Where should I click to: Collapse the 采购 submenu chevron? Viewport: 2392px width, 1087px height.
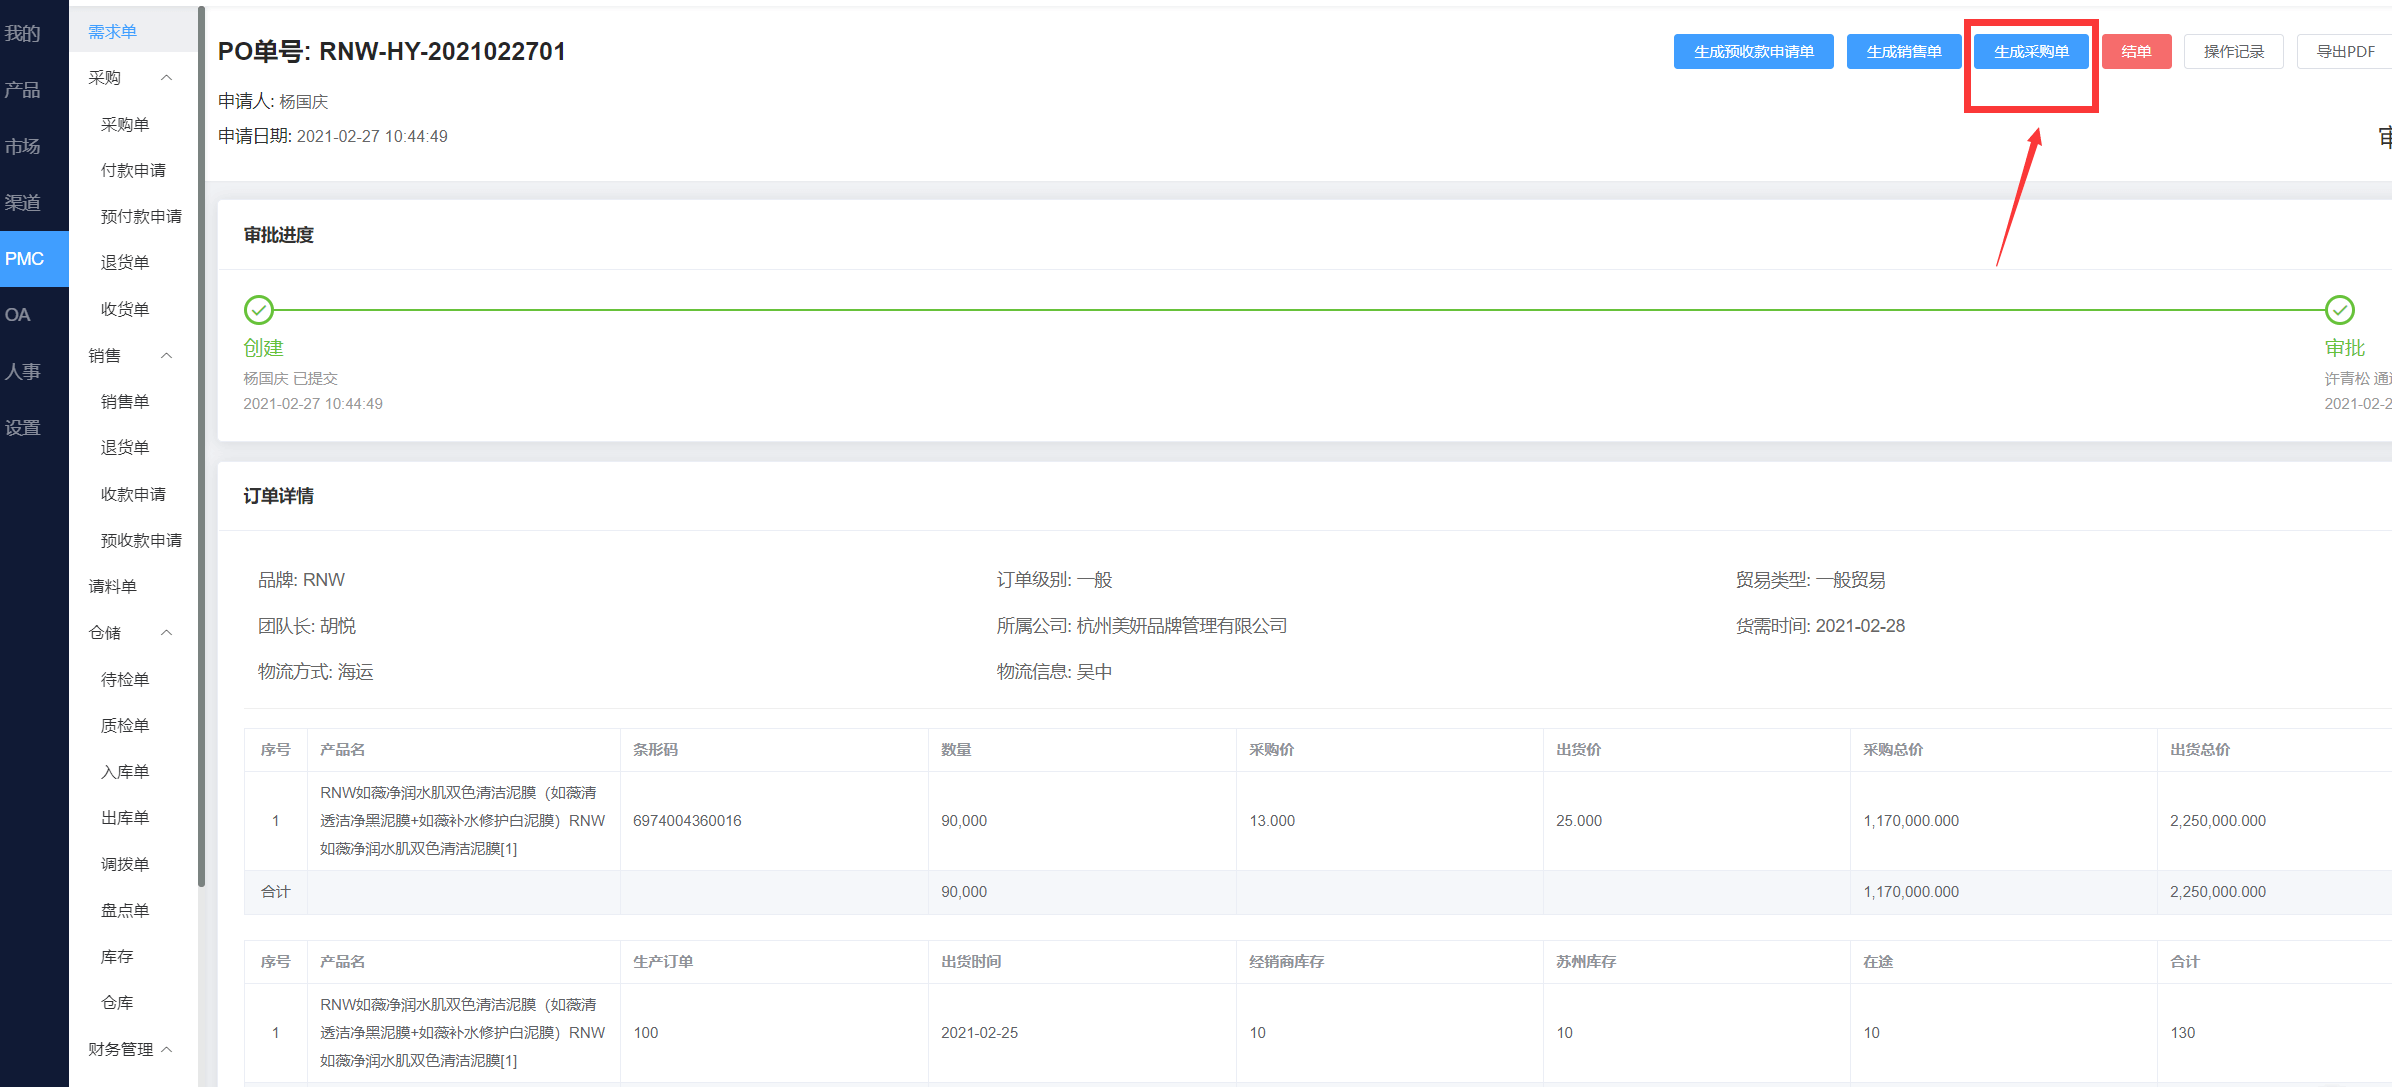167,78
